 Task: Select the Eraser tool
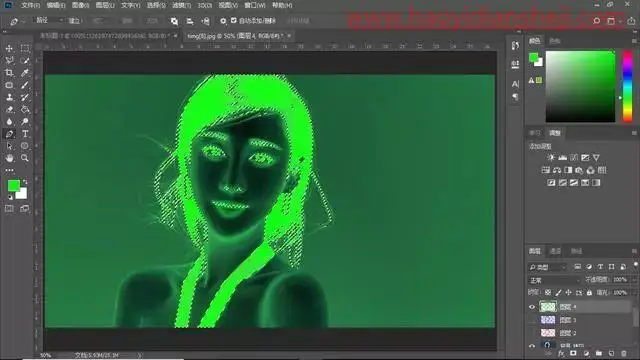click(9, 110)
